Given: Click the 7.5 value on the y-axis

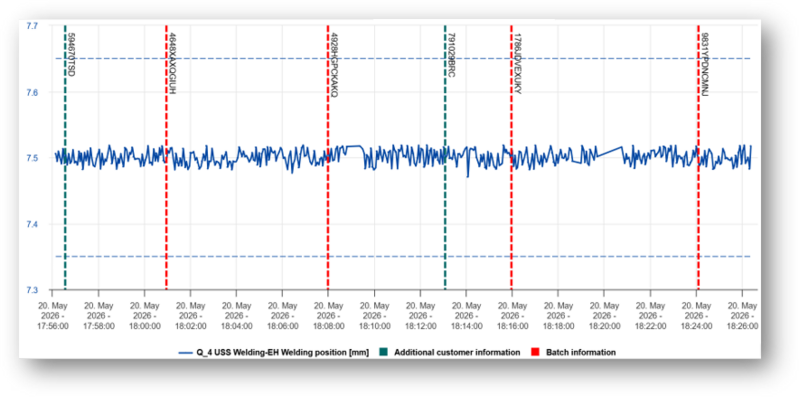Looking at the screenshot, I should pyautogui.click(x=32, y=158).
